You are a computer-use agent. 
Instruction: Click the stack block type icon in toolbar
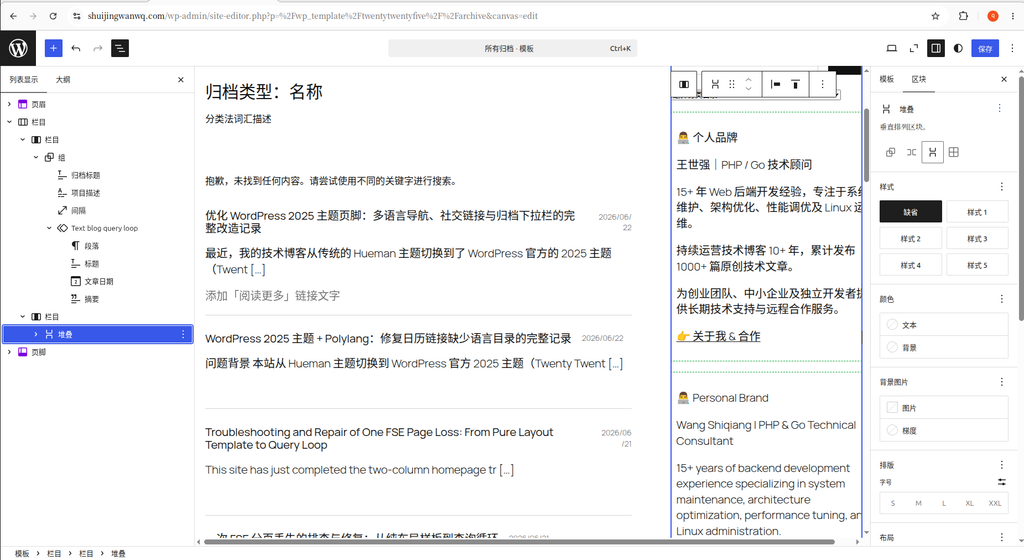(x=715, y=84)
